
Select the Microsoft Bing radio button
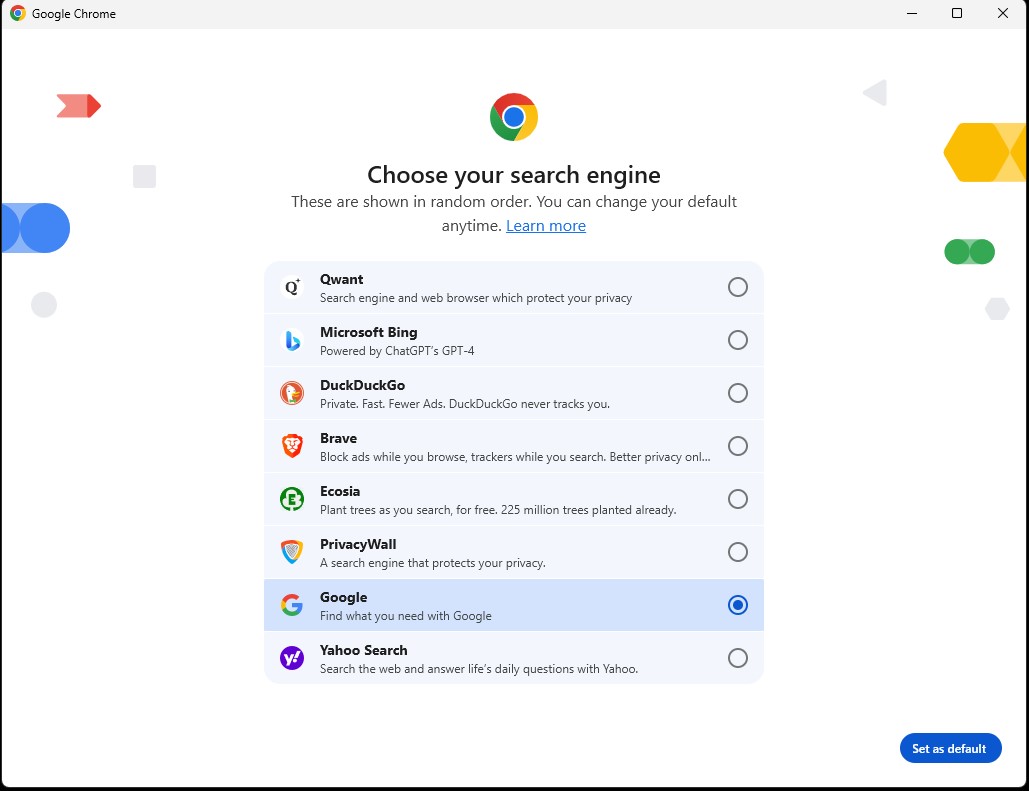point(738,340)
